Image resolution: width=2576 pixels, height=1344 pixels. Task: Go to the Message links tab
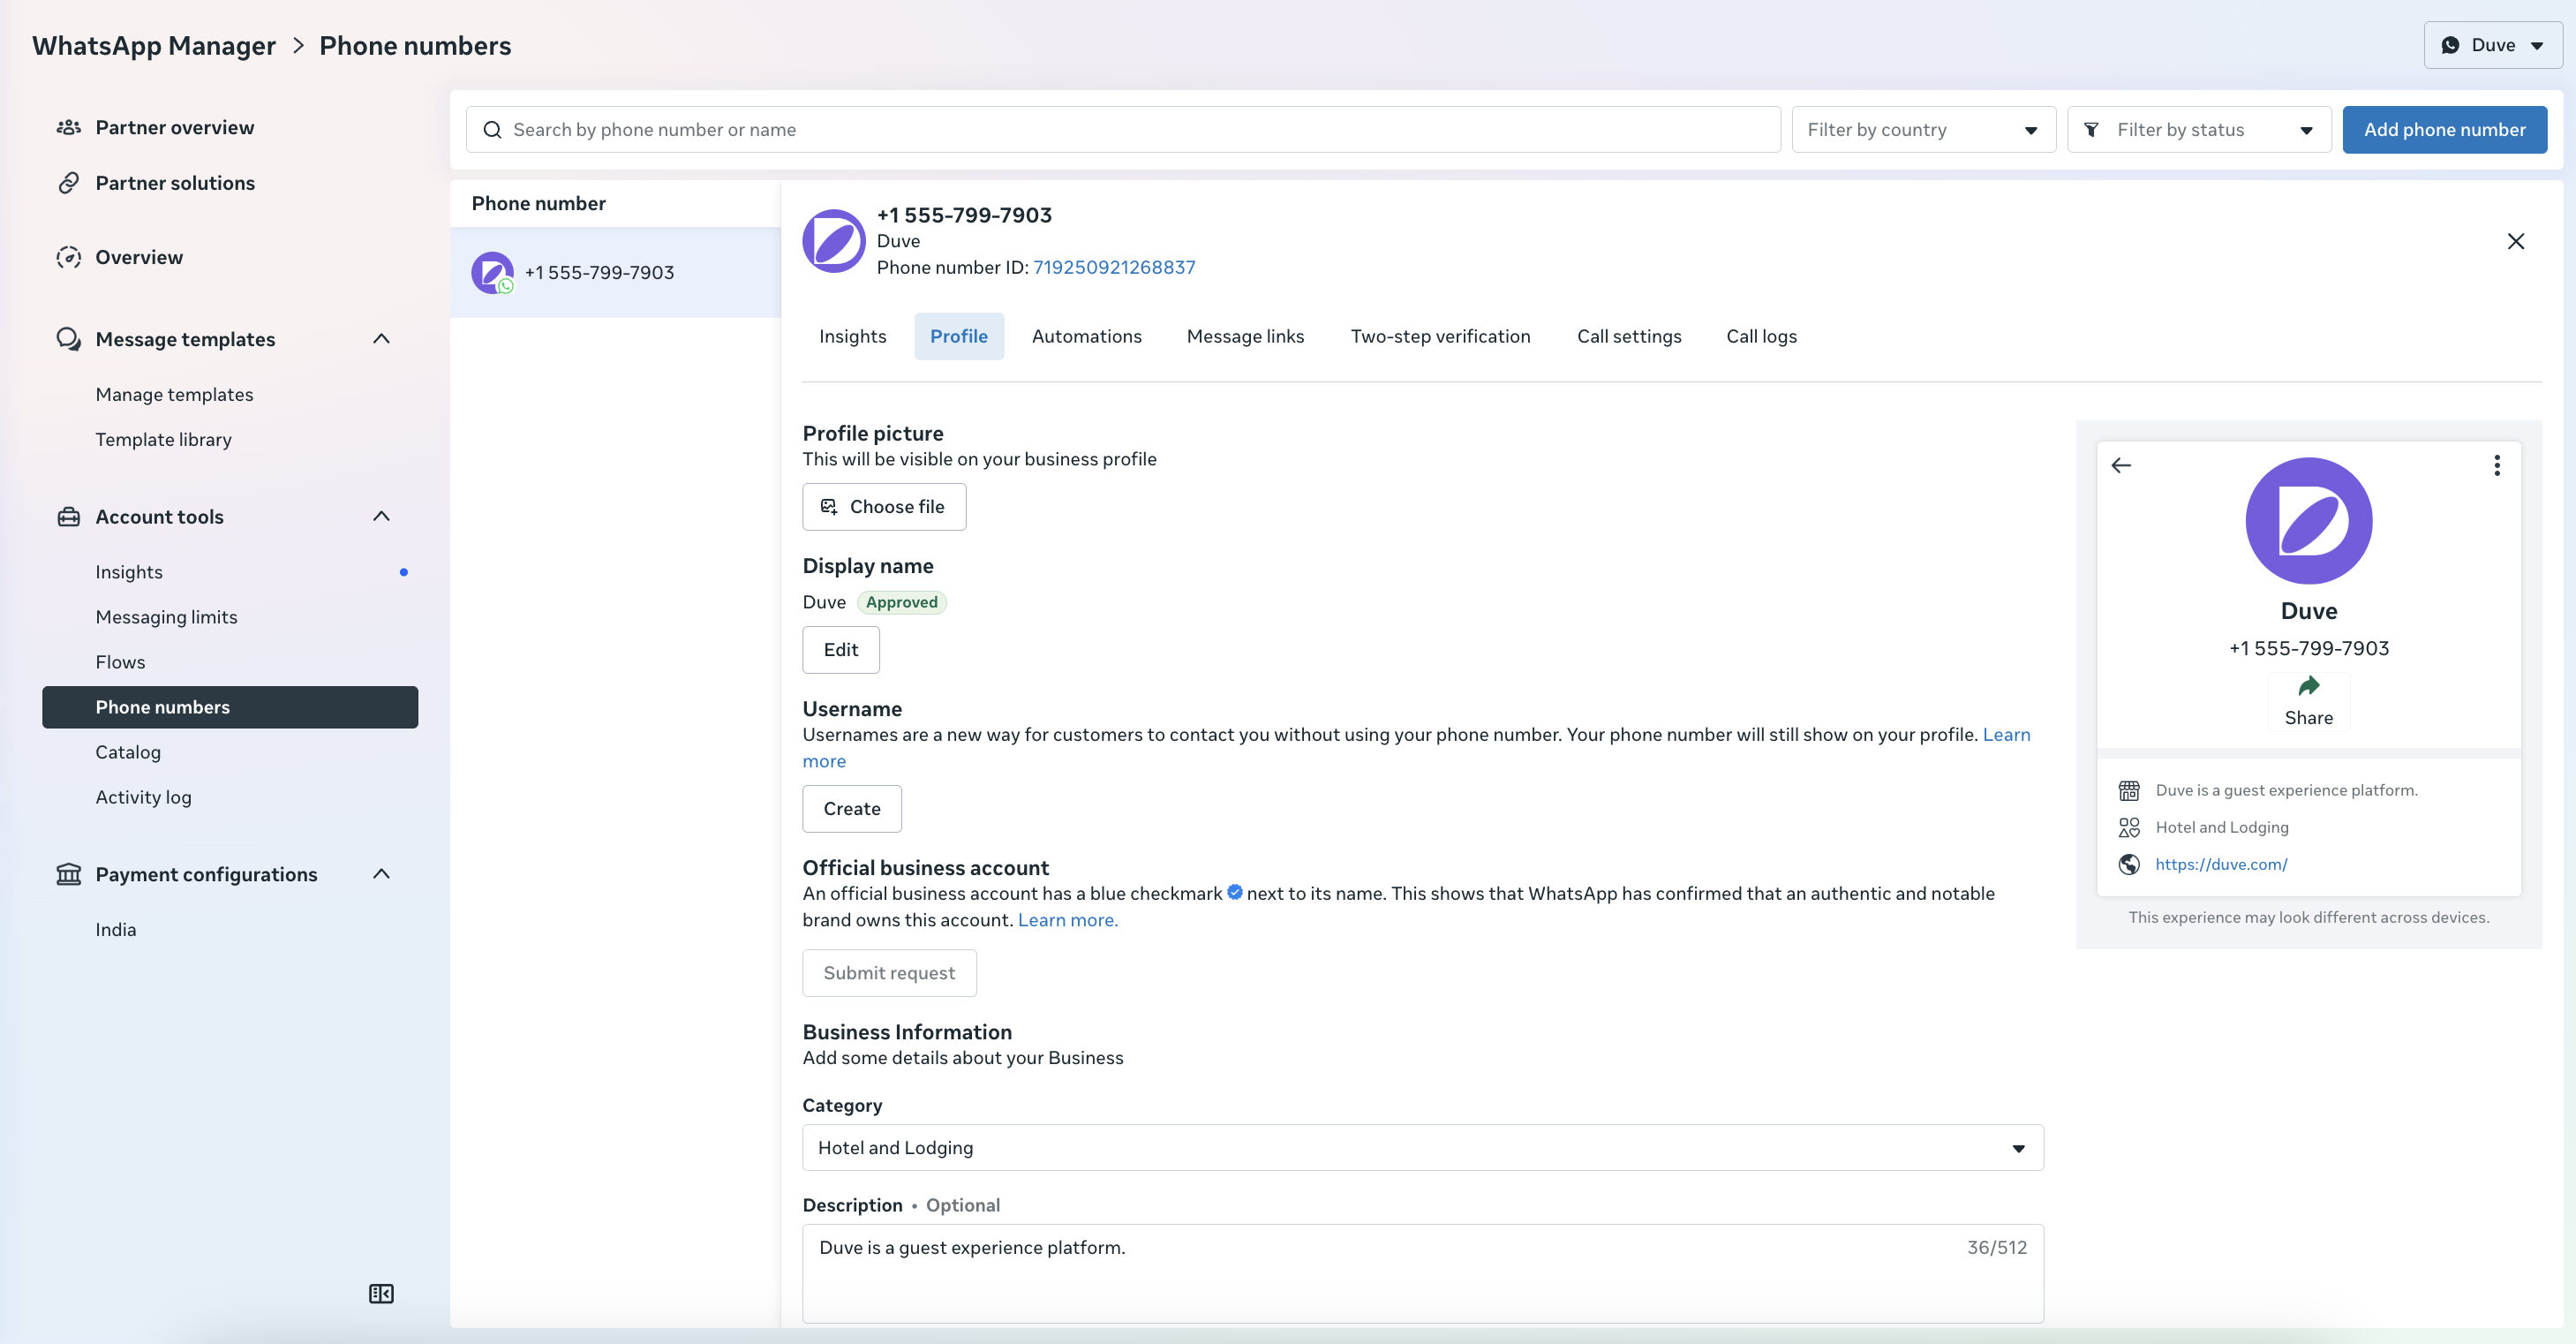[x=1245, y=337]
